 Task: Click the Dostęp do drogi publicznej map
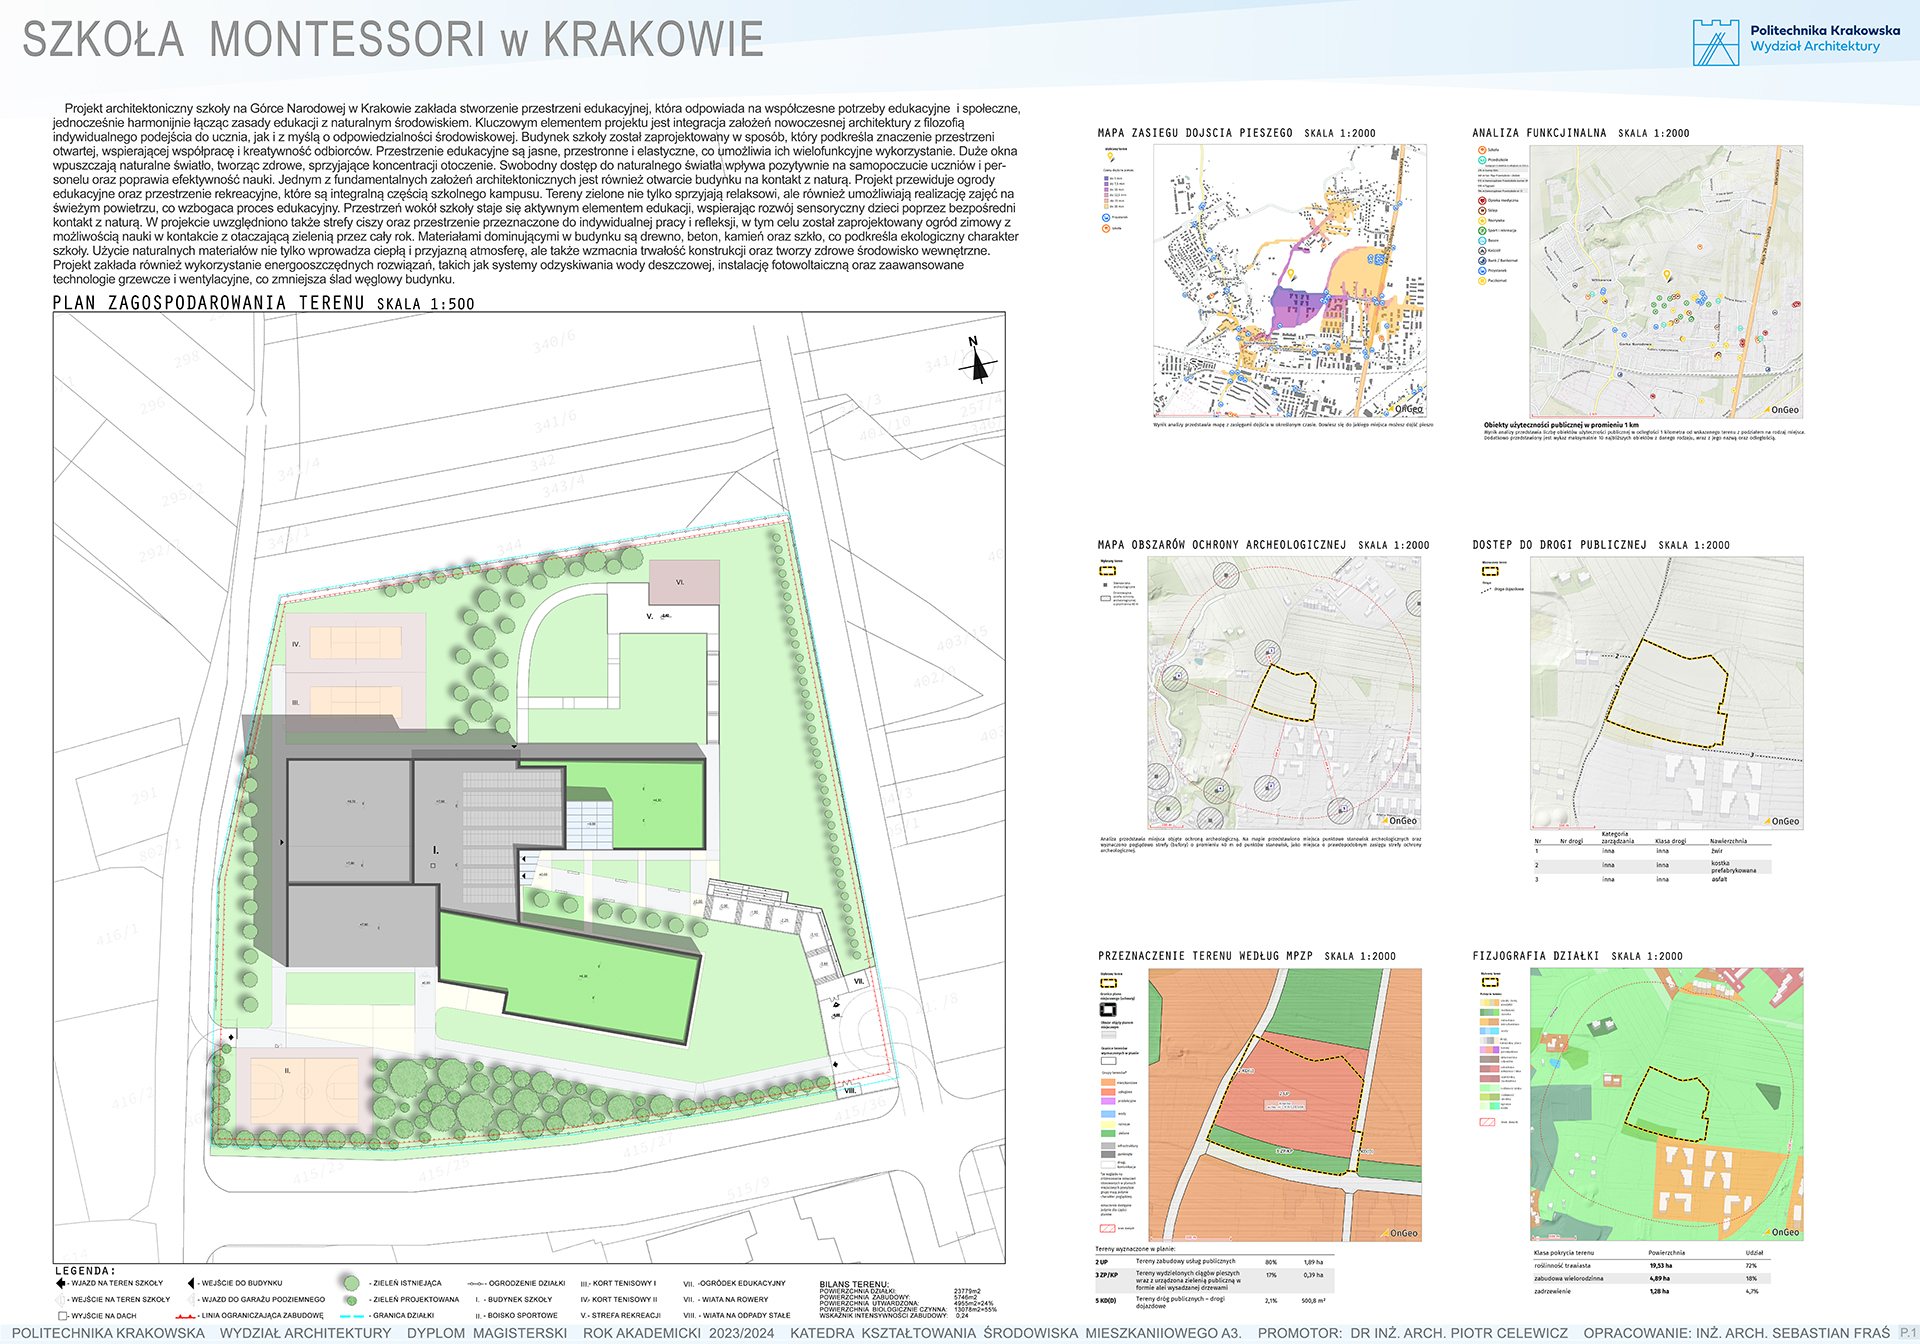point(1666,692)
